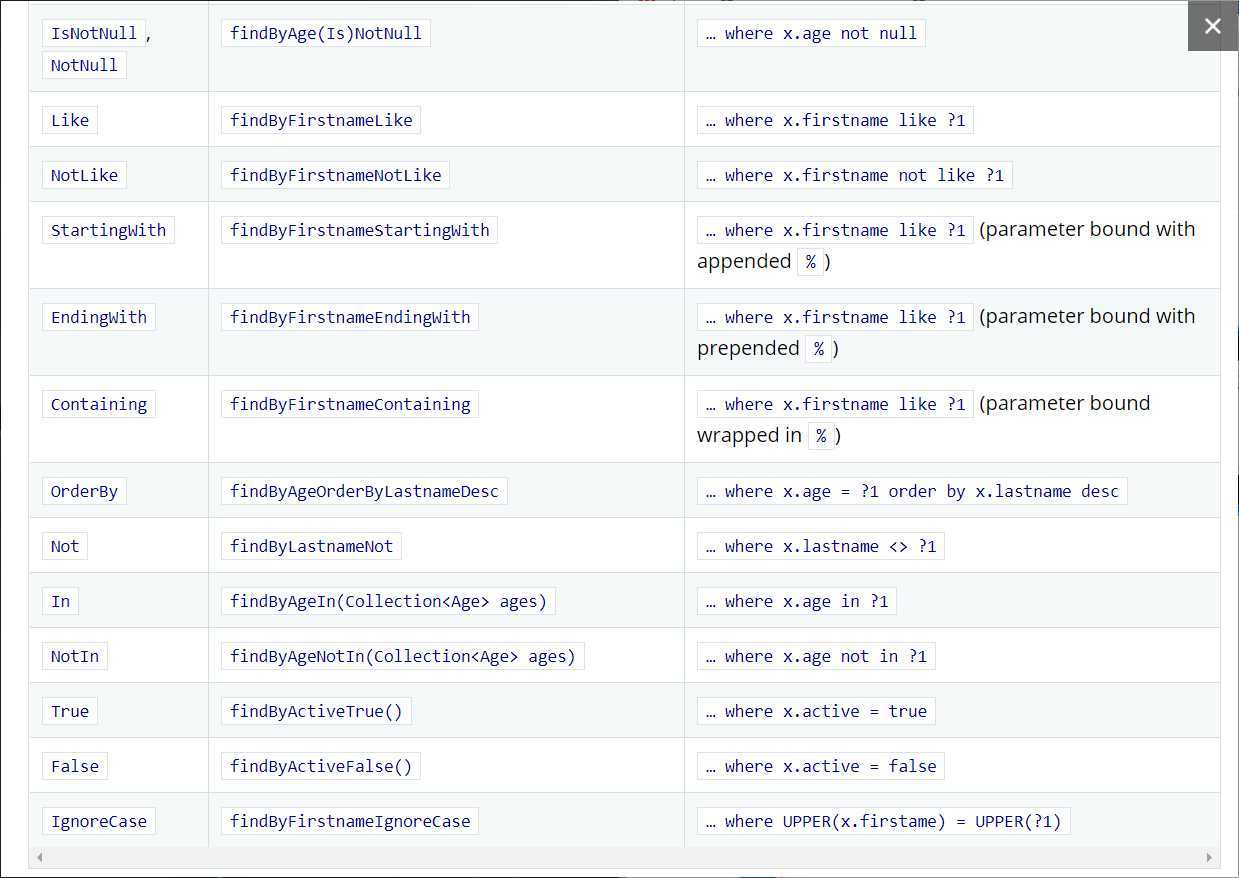Click the UPPER(x.firstame) = UPPER(?1) snippet
Screen dimensions: 1239x878
pos(883,821)
